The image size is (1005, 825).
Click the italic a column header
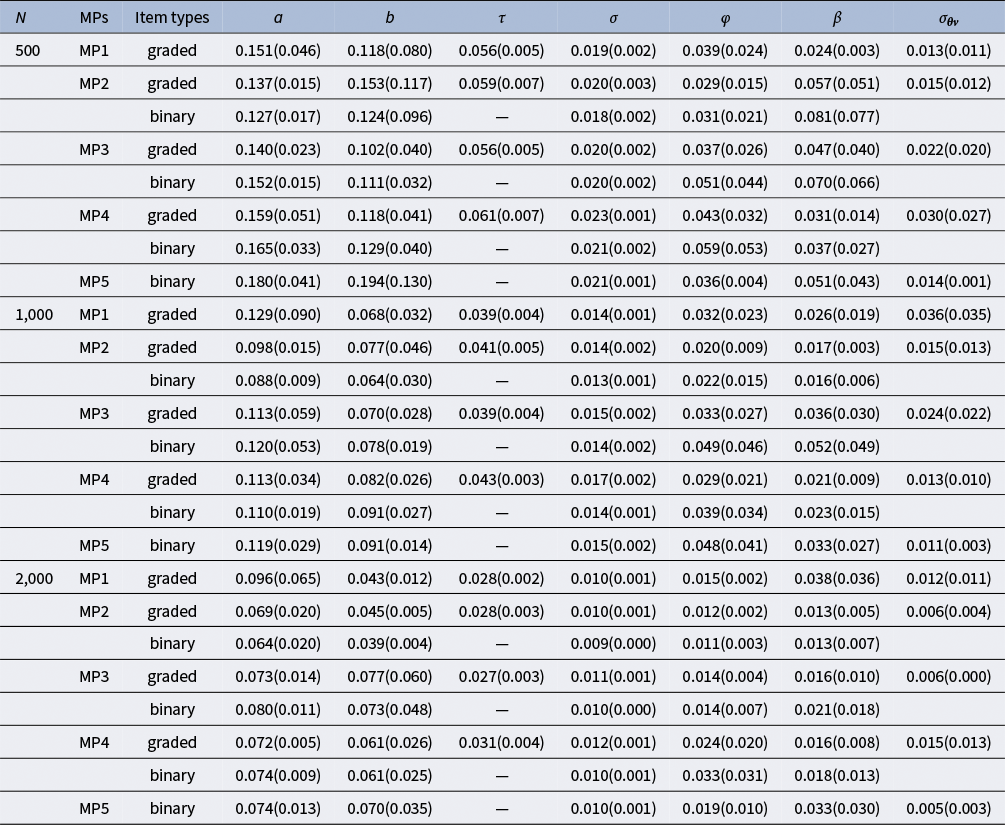[277, 18]
